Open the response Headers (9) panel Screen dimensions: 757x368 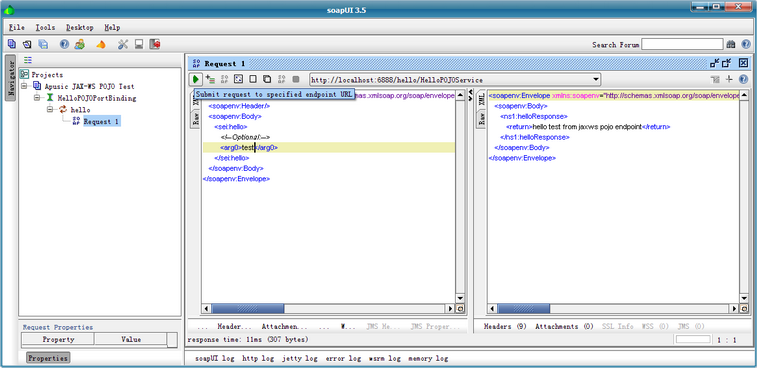click(505, 326)
